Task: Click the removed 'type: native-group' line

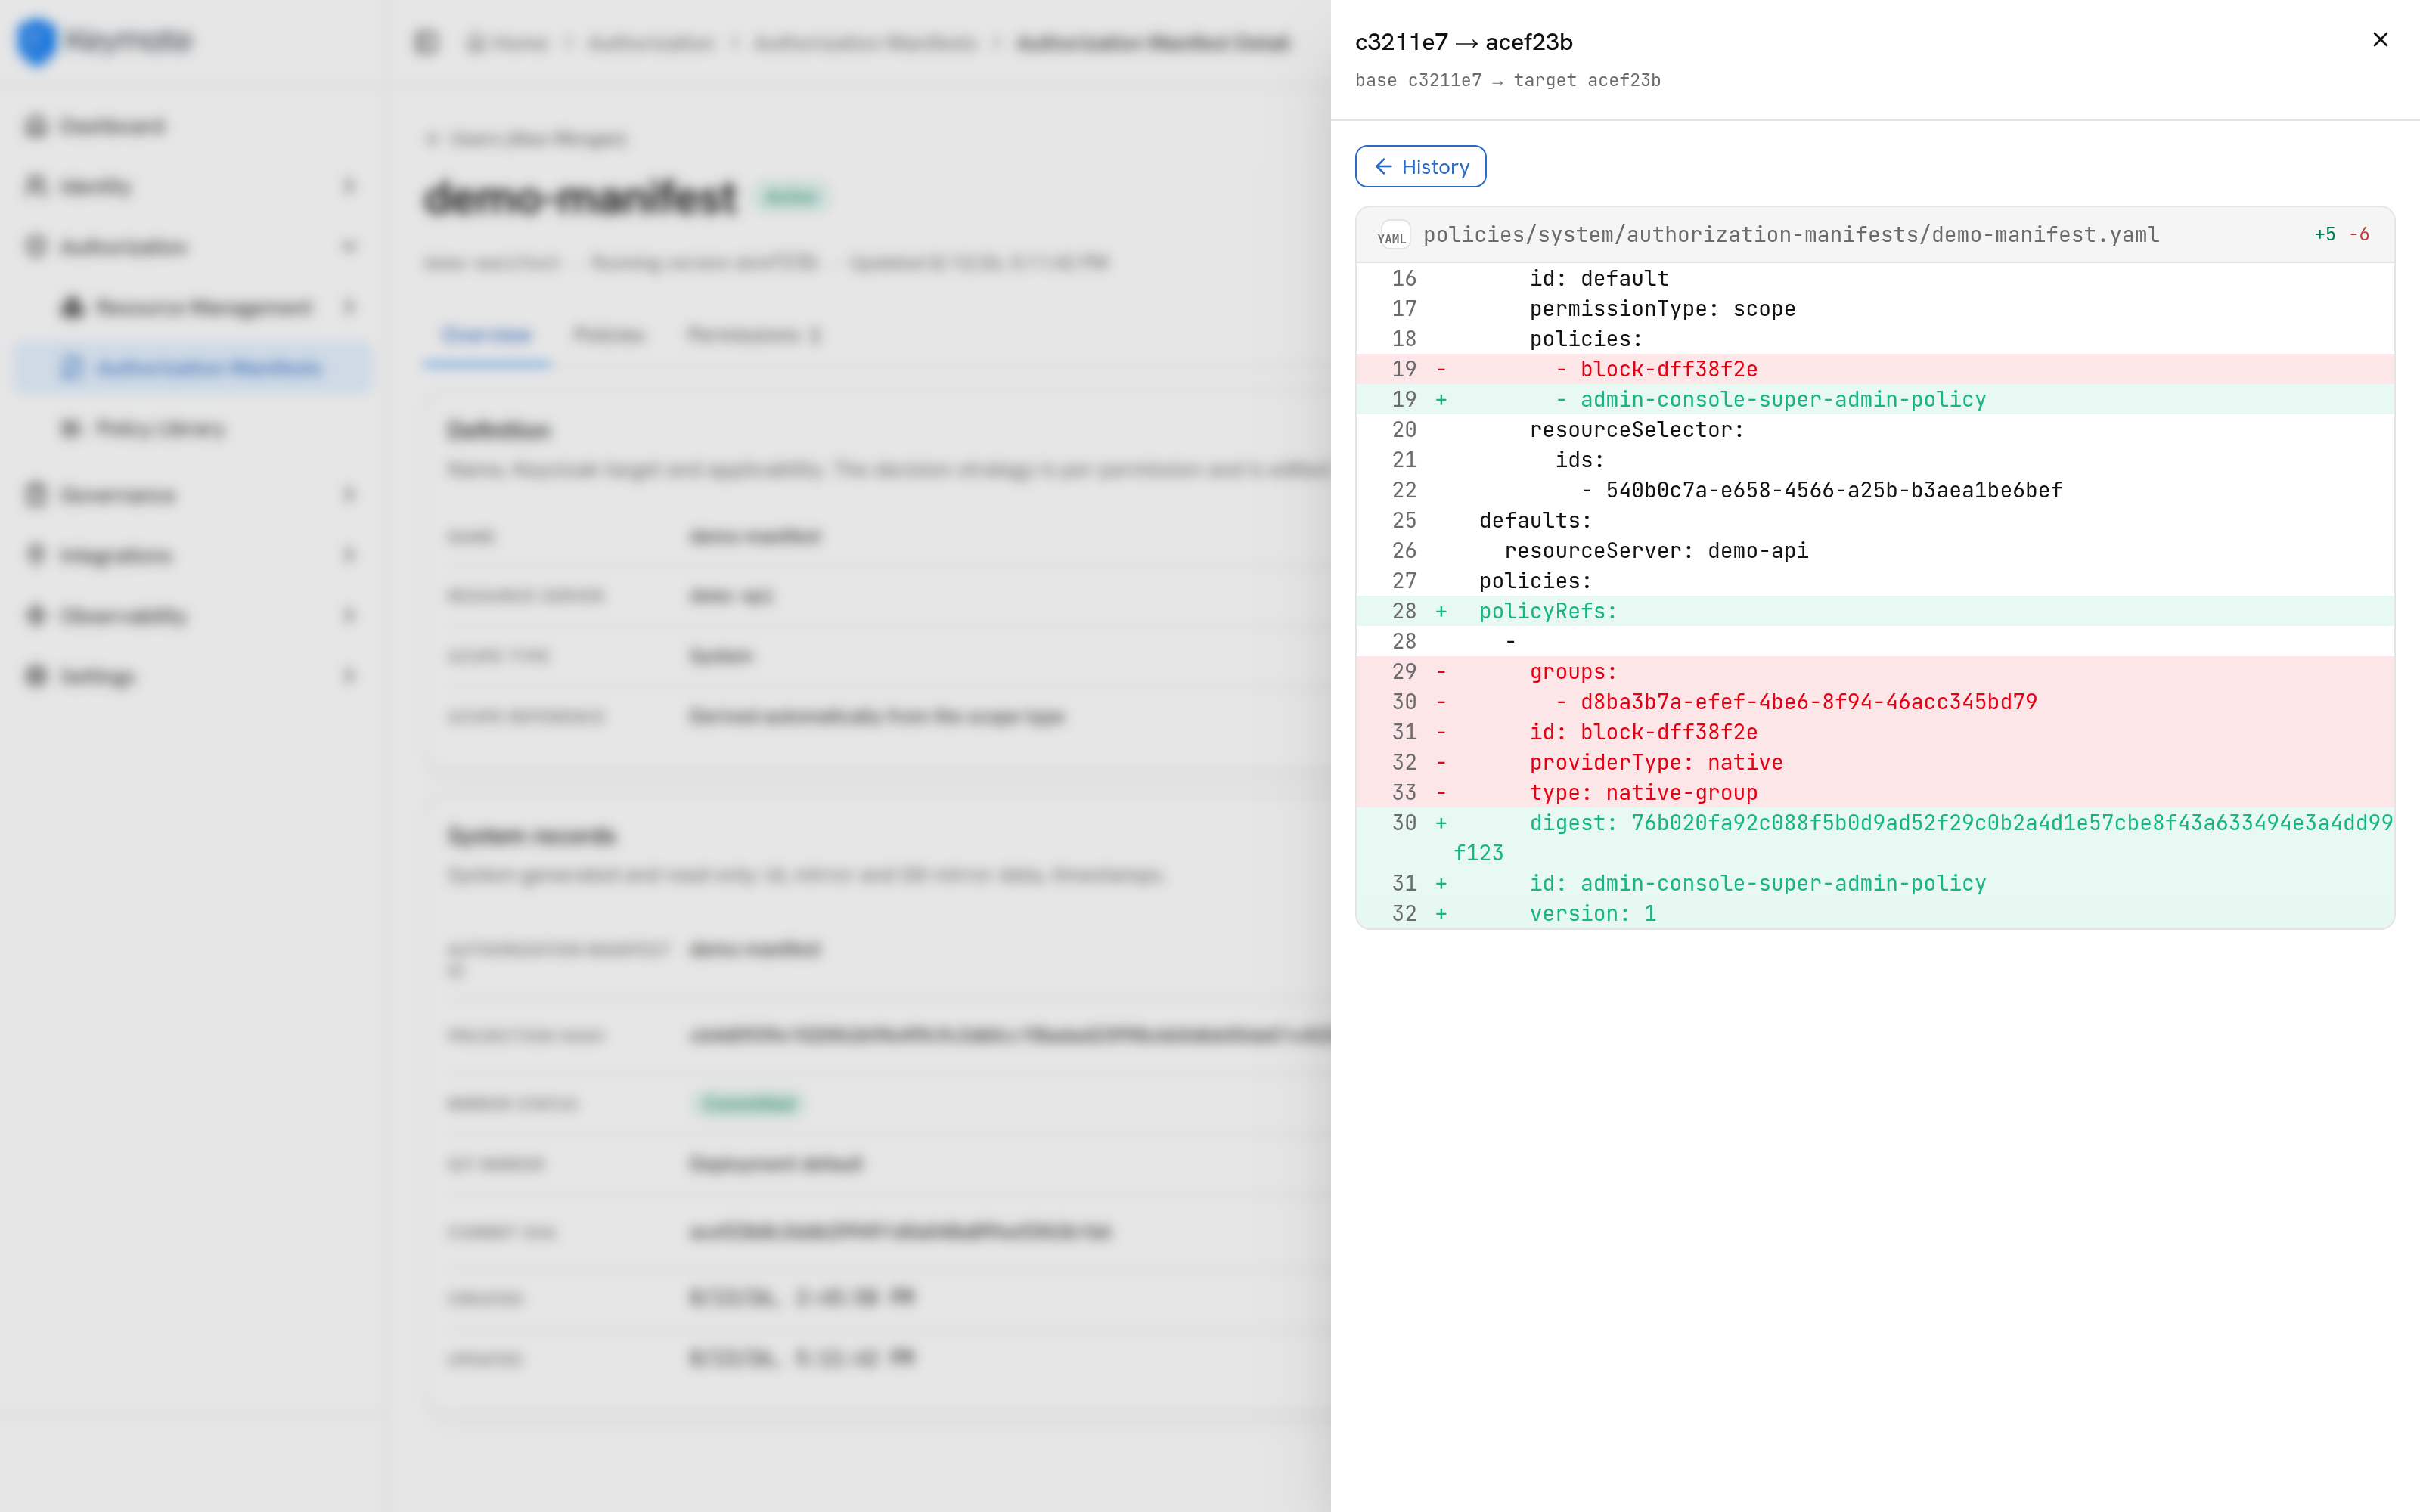Action: point(1875,792)
